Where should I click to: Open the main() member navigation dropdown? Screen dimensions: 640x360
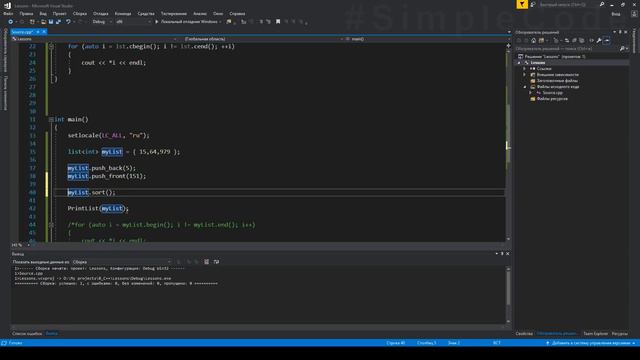pos(427,39)
